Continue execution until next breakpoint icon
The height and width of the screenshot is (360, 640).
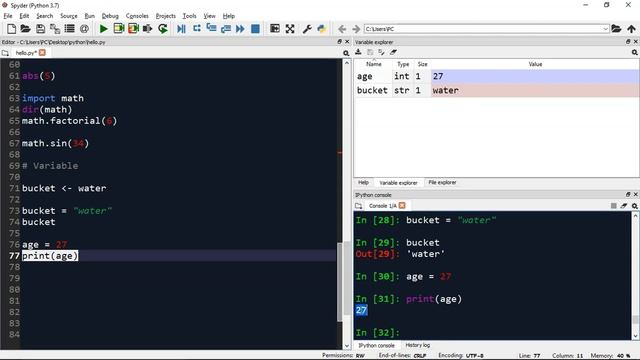coord(240,29)
